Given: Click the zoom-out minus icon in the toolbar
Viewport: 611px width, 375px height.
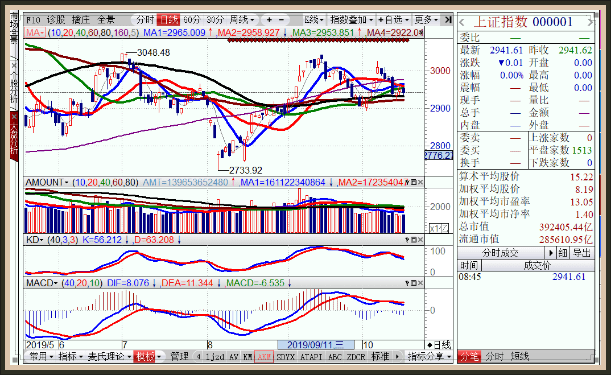Looking at the screenshot, I should (x=281, y=19).
